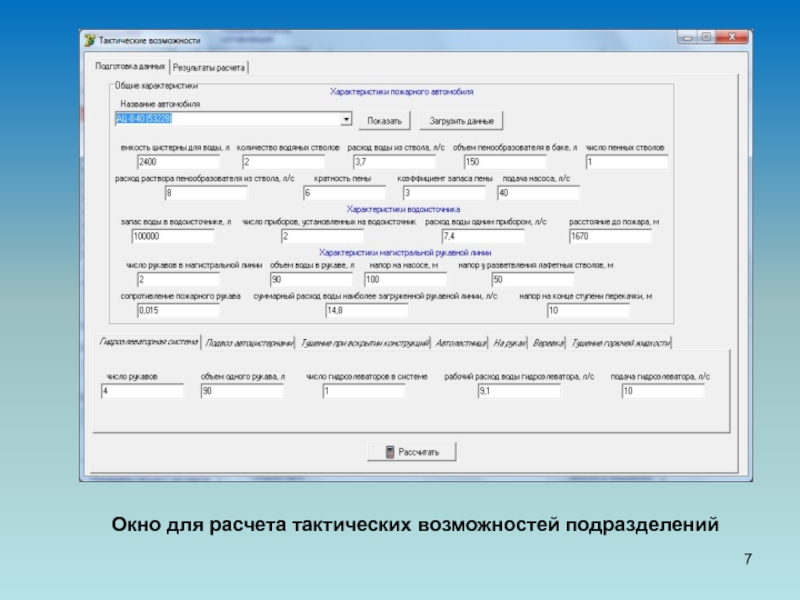Edit число приборов на водоисточник field
Image resolution: width=800 pixels, height=600 pixels.
click(322, 236)
